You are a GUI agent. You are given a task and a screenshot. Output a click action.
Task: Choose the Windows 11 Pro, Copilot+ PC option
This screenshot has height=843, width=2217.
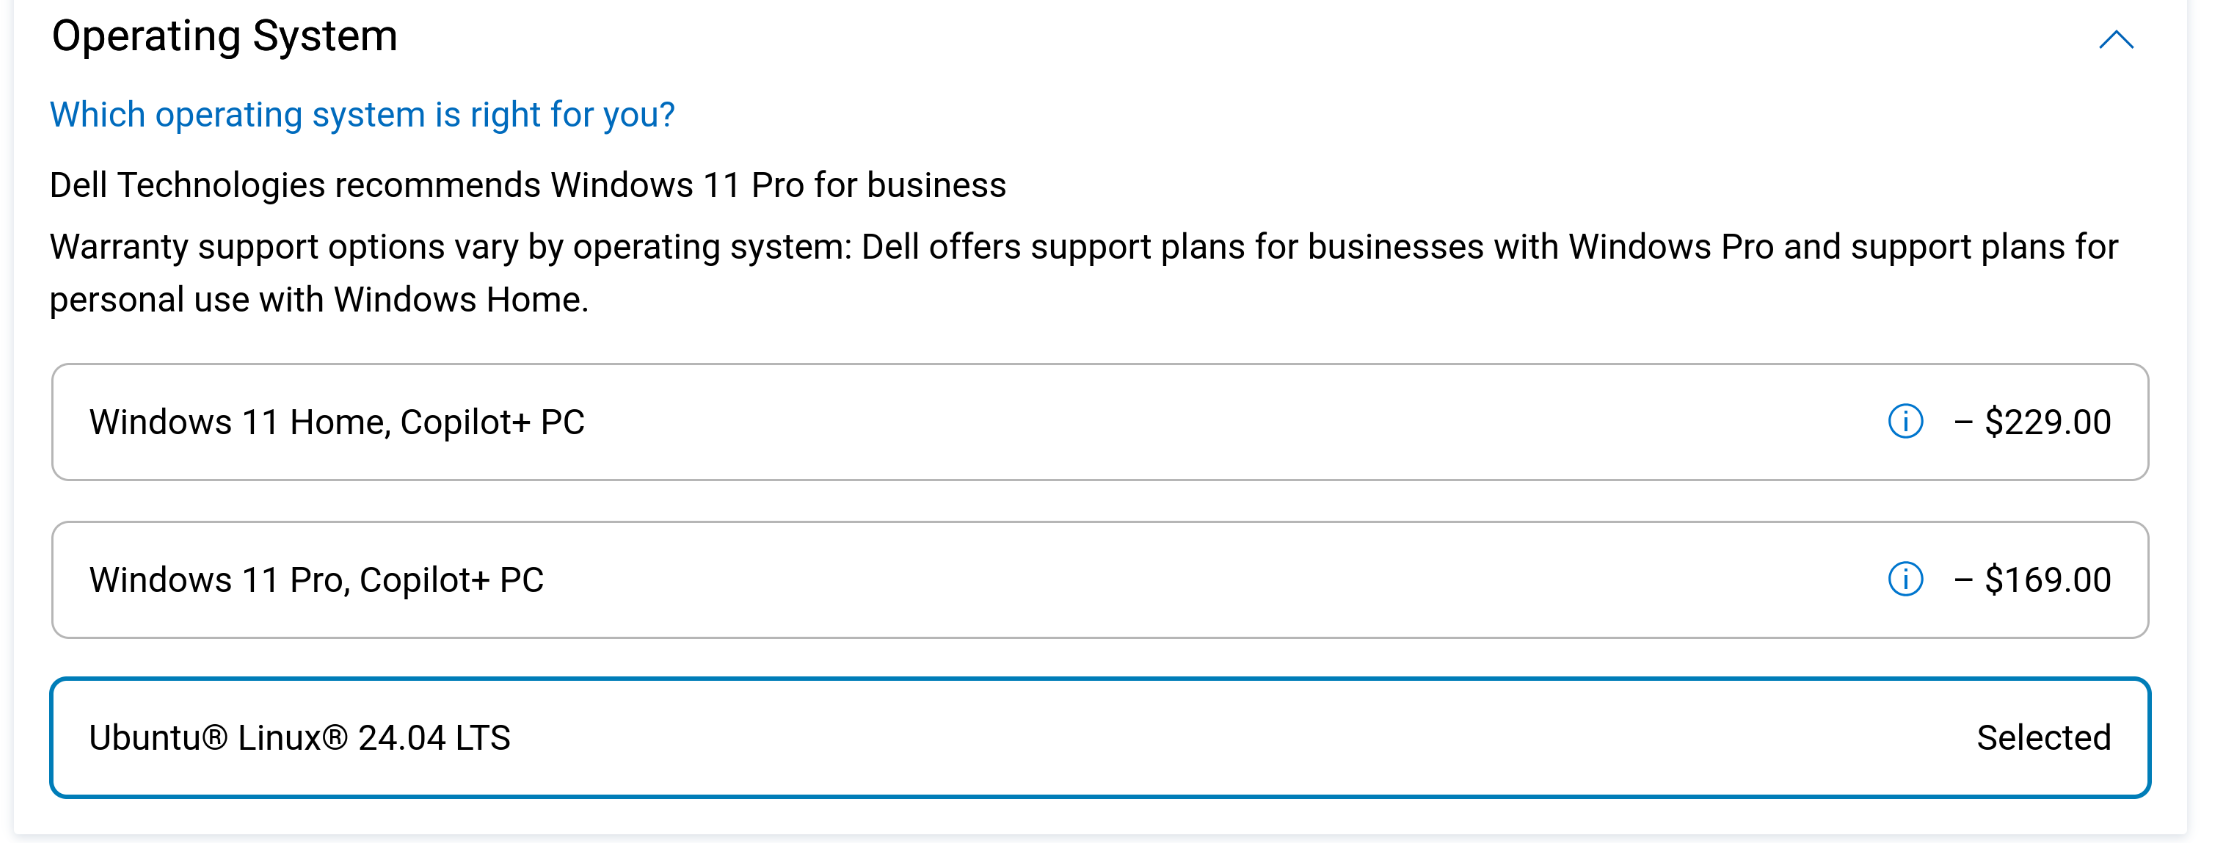point(1100,580)
